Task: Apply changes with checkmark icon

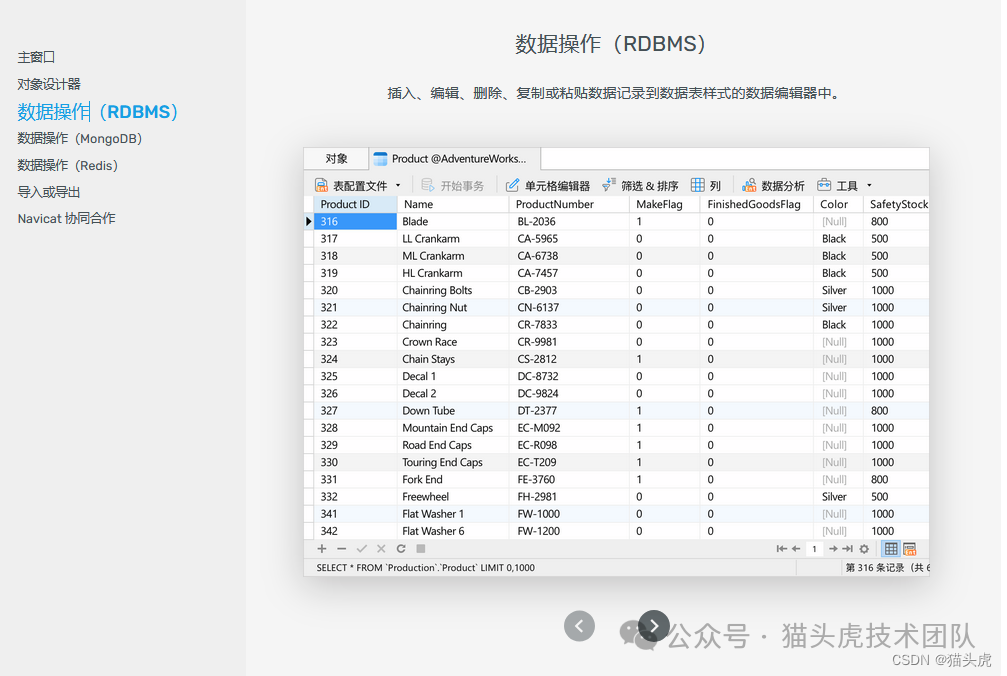Action: point(362,549)
